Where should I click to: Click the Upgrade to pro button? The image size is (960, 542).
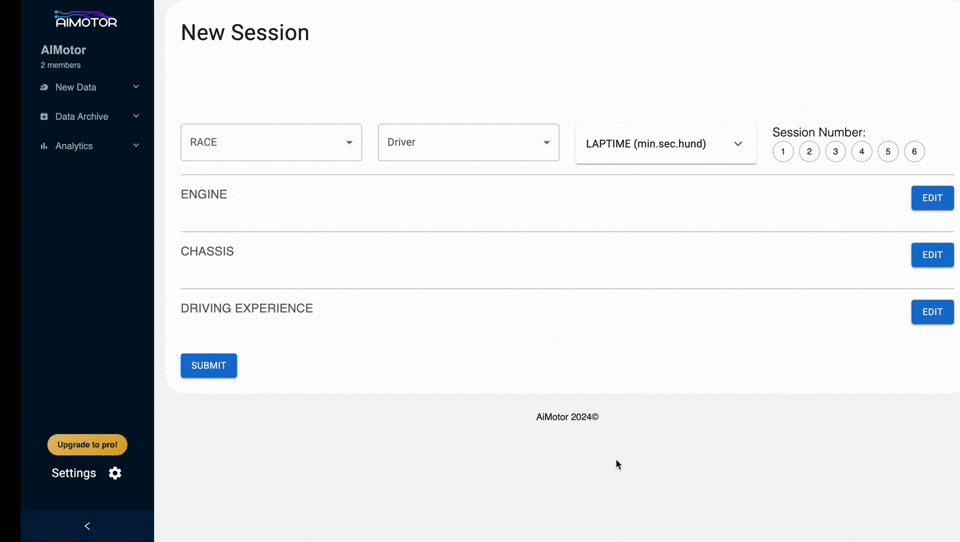pyautogui.click(x=87, y=445)
